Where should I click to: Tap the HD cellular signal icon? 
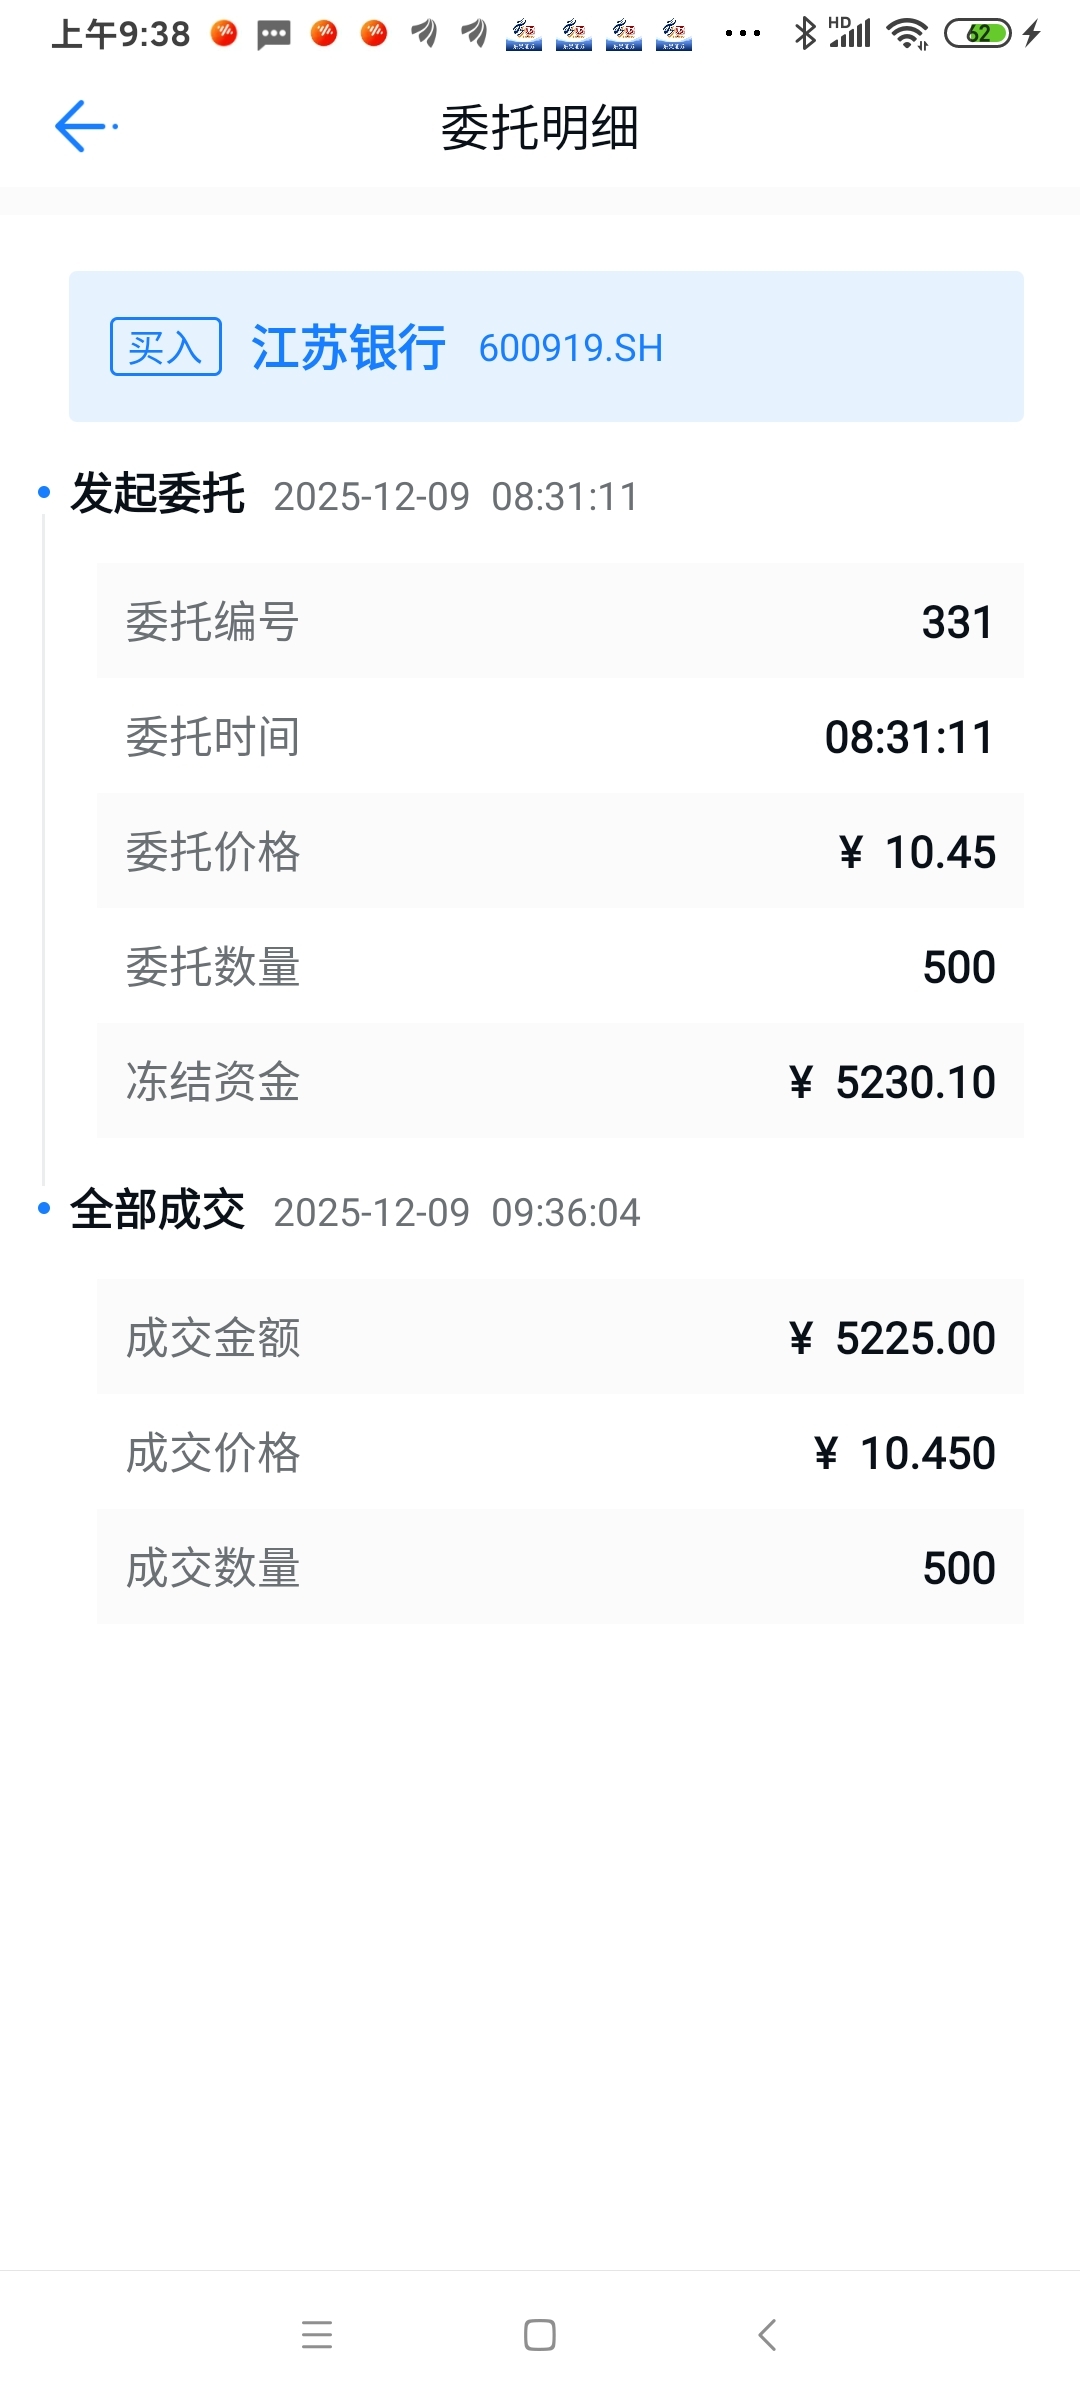[850, 34]
